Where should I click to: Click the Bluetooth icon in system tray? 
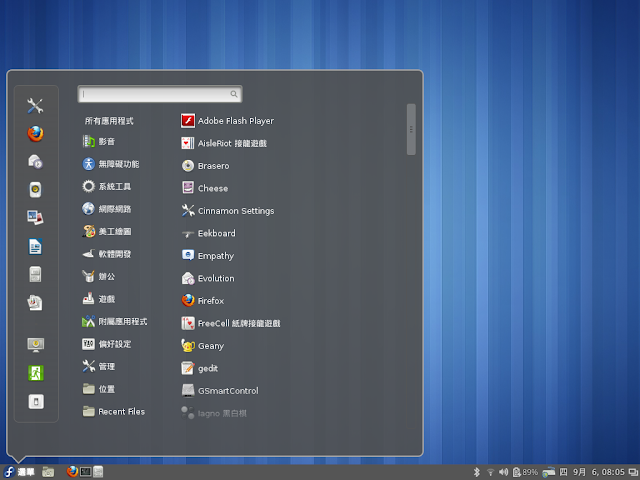(476, 471)
